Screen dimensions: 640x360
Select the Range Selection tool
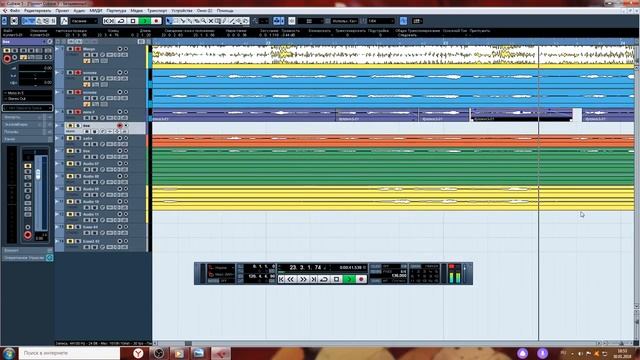point(176,21)
